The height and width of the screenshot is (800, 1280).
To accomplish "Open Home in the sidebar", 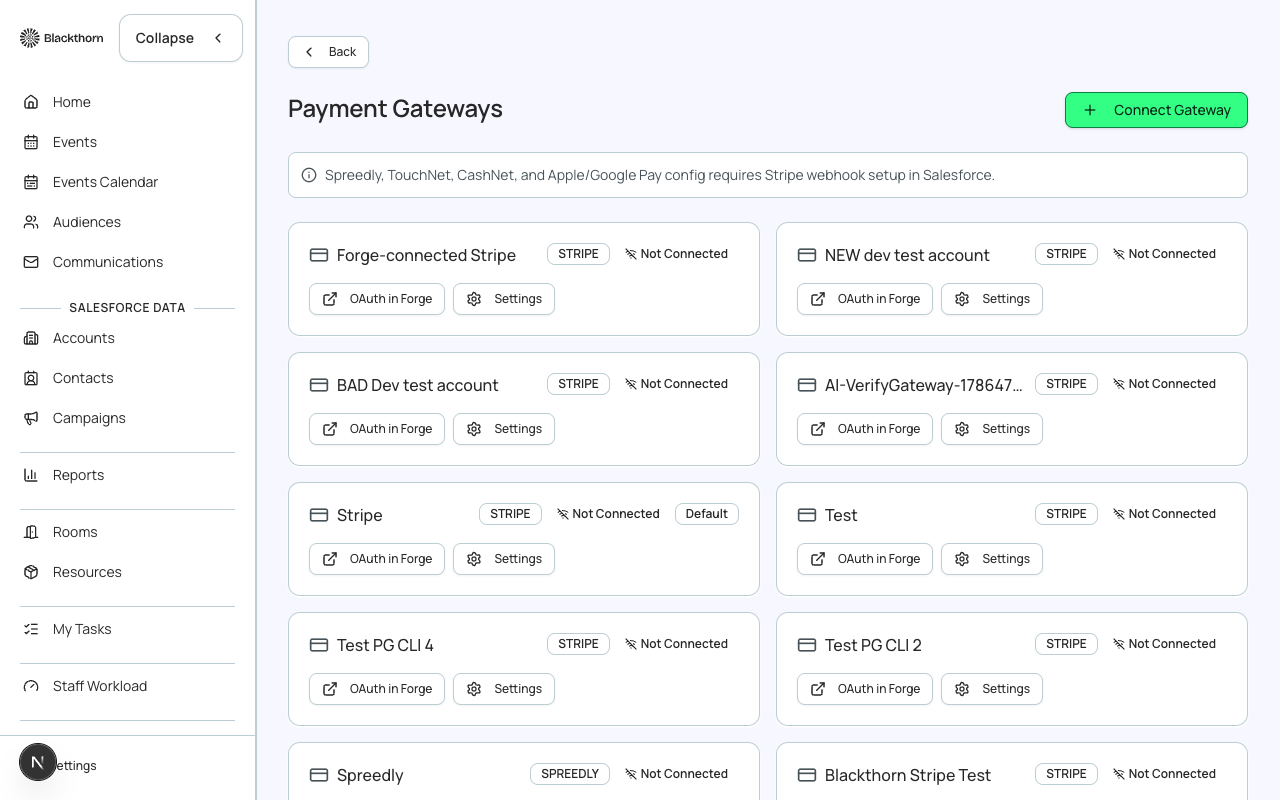I will coord(128,102).
